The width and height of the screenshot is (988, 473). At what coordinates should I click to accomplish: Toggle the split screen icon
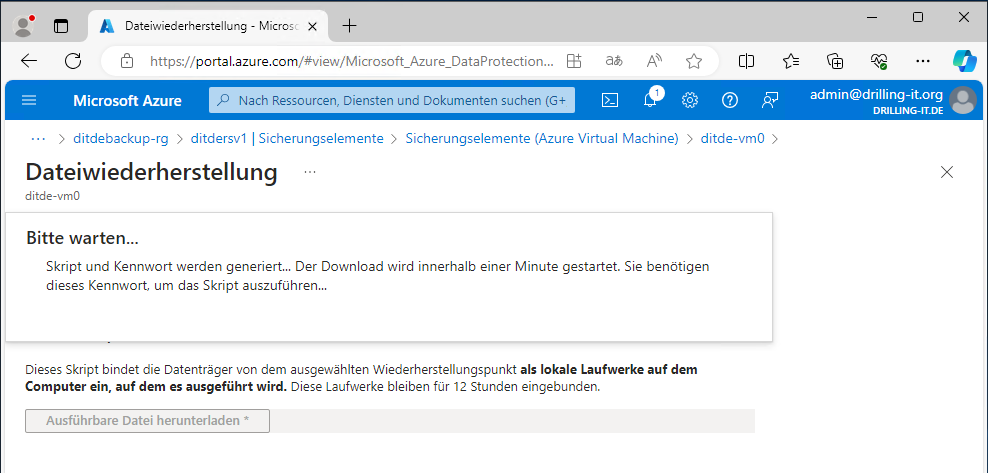(747, 61)
